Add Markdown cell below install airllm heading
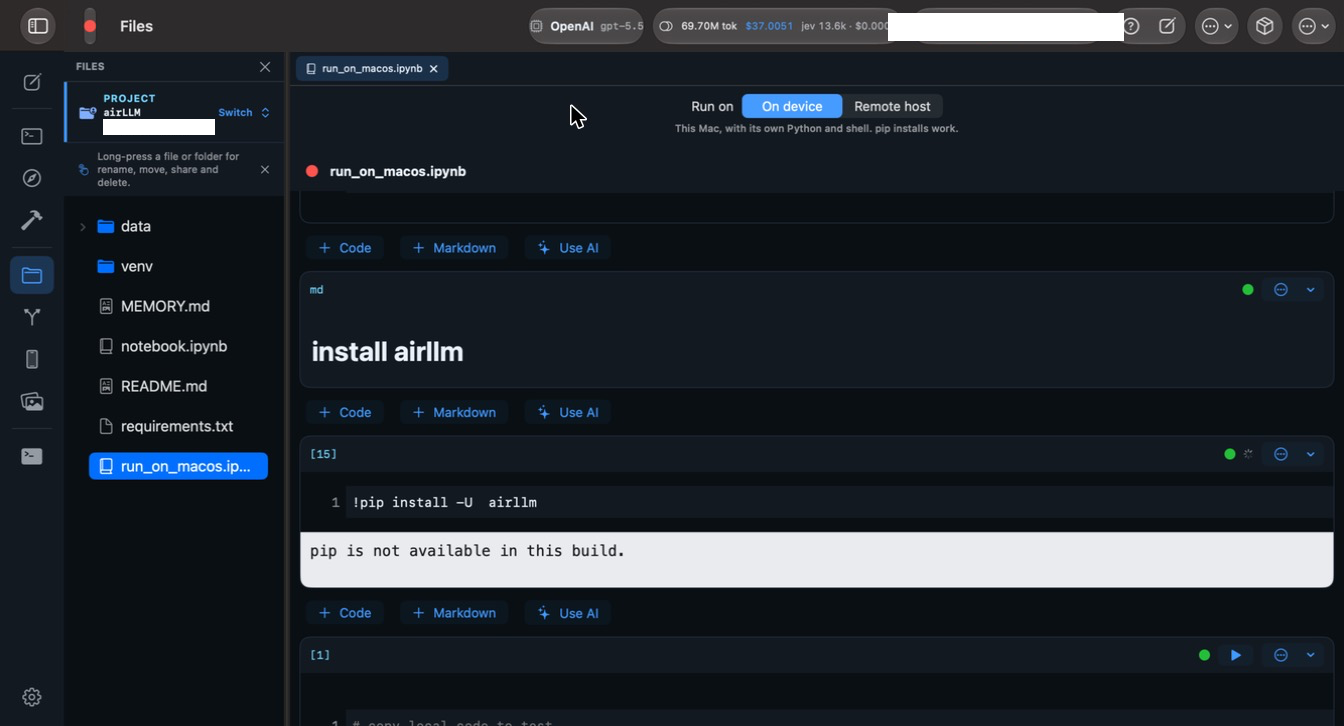Image resolution: width=1344 pixels, height=726 pixels. pos(454,412)
